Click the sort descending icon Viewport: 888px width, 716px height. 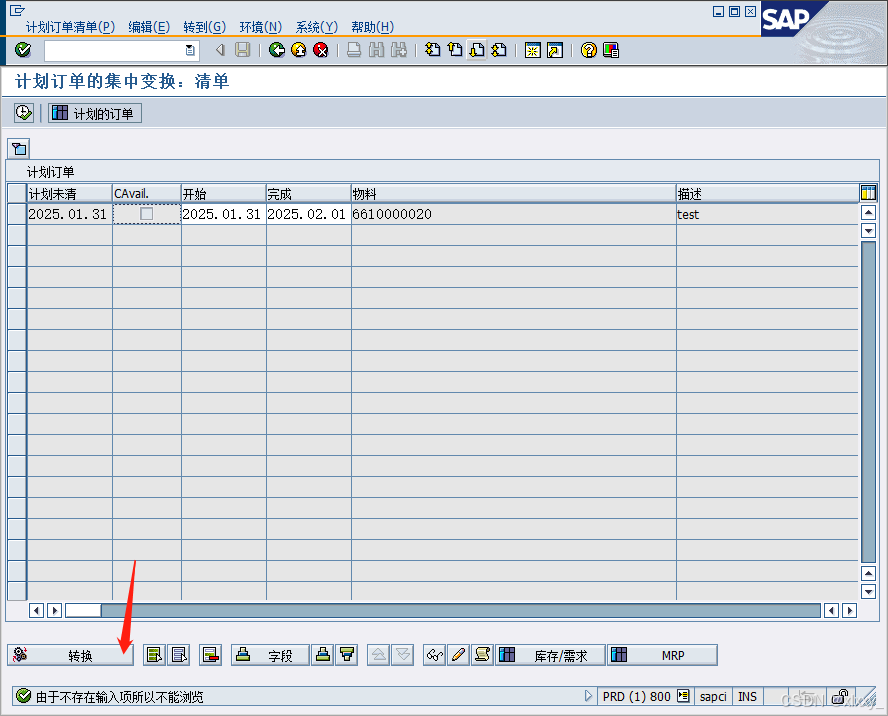click(347, 655)
